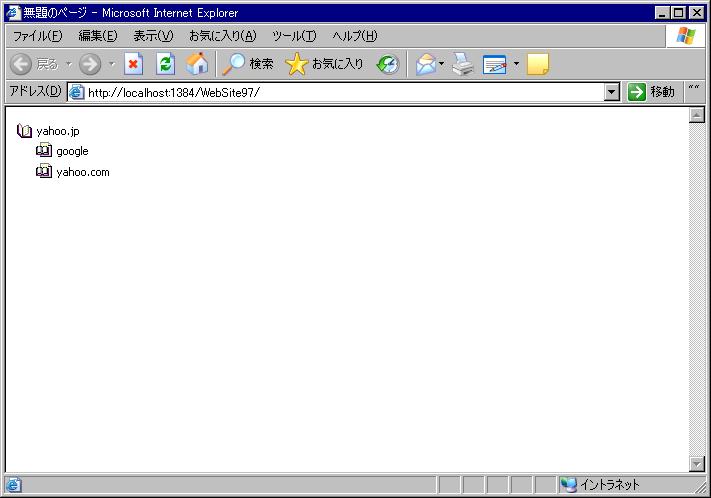This screenshot has height=498, width=711.
Task: Click the Back (戻る) arrow icon
Action: [20, 64]
